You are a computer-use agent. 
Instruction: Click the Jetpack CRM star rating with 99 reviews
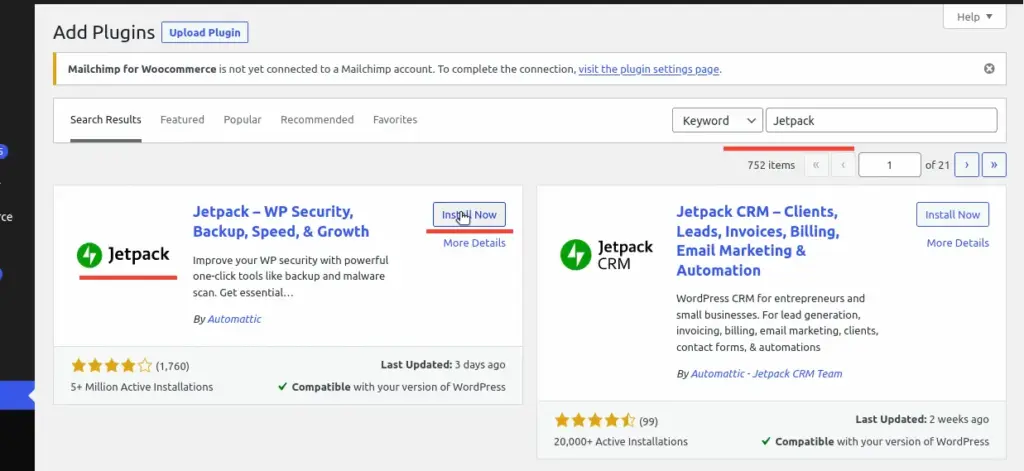tap(594, 420)
